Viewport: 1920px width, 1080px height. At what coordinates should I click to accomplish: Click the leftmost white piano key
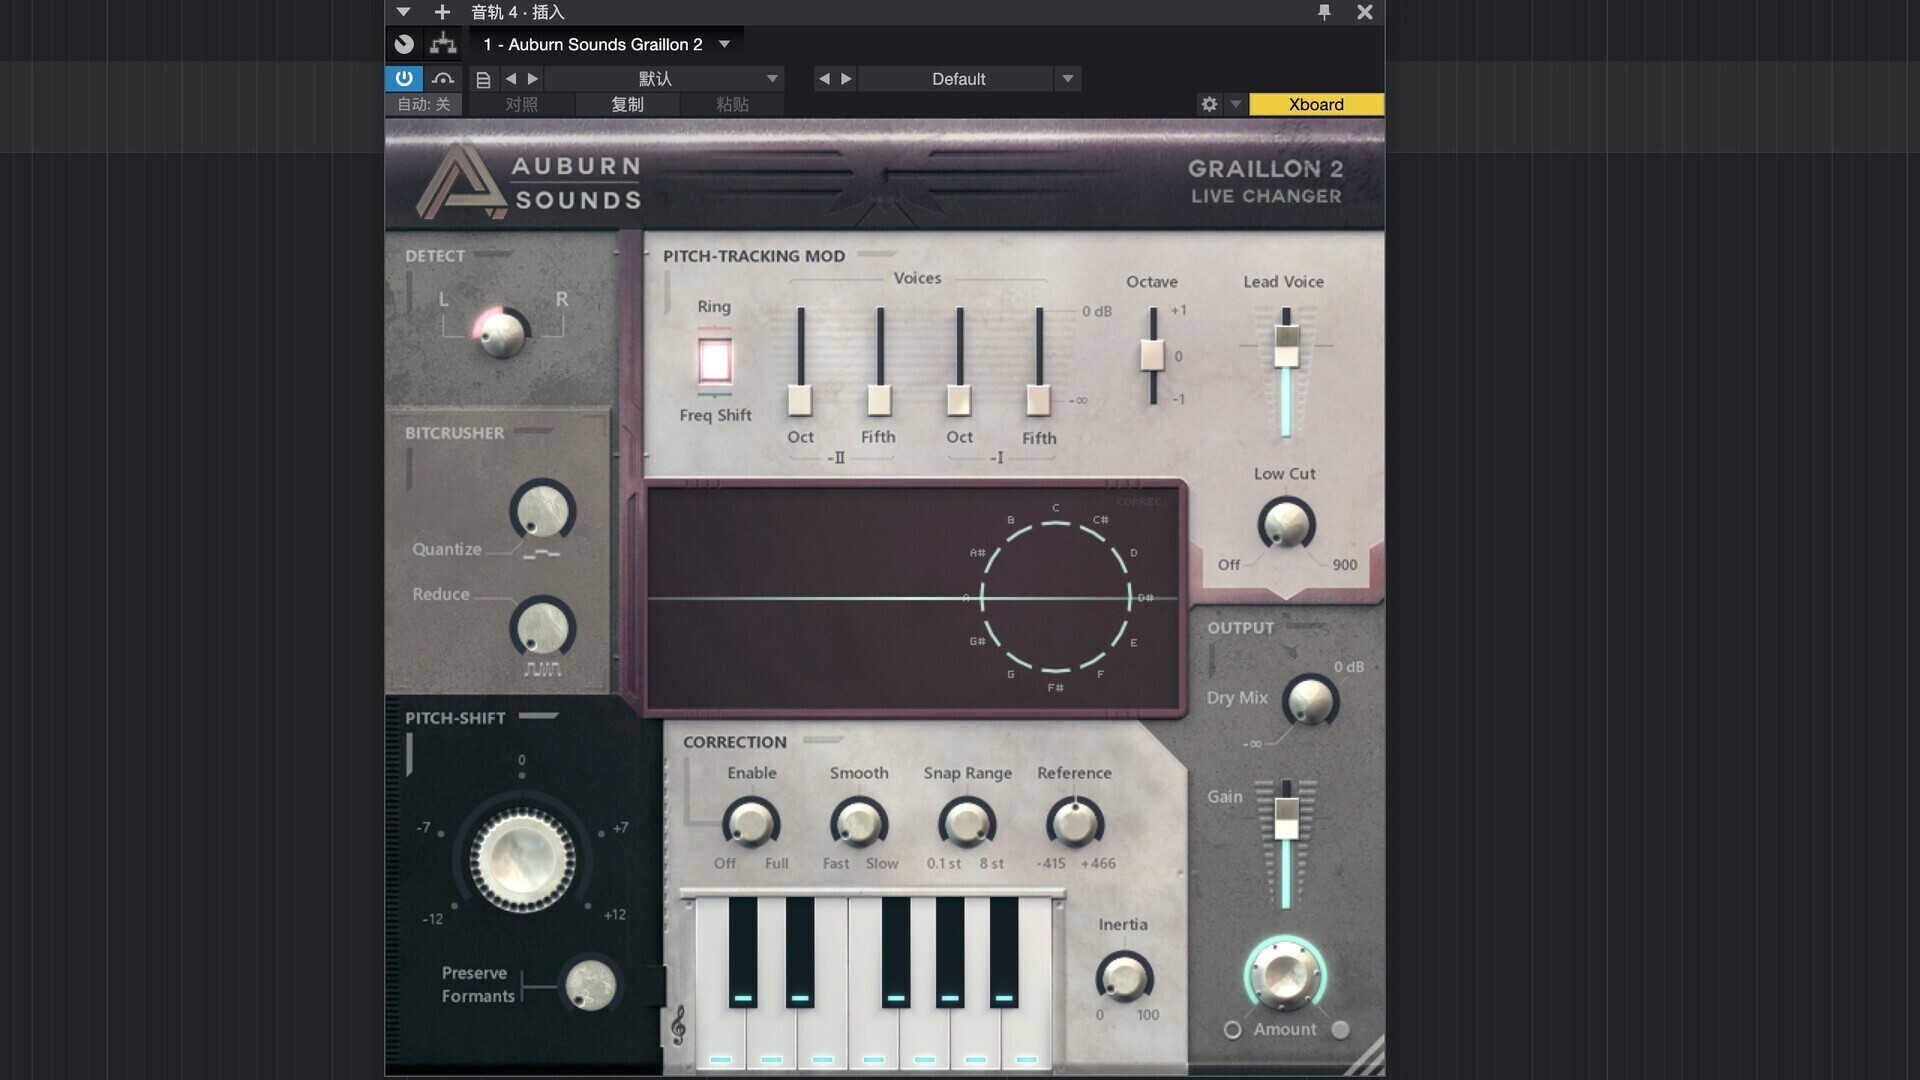pyautogui.click(x=720, y=1035)
